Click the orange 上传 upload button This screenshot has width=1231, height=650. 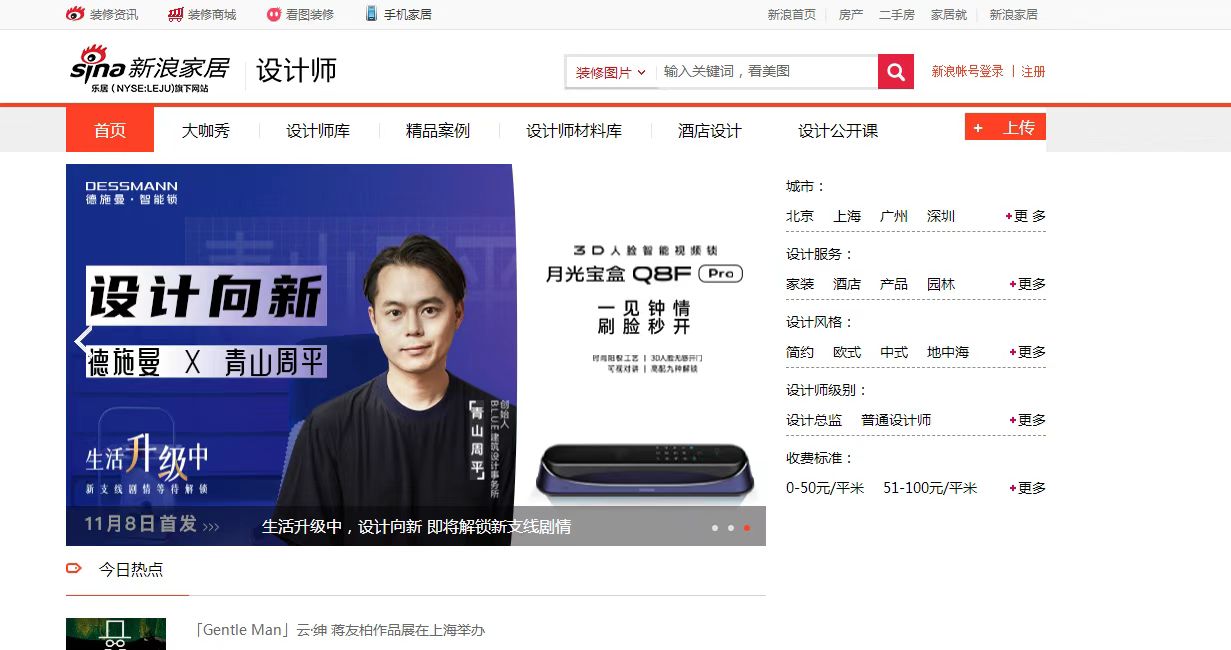[1005, 127]
